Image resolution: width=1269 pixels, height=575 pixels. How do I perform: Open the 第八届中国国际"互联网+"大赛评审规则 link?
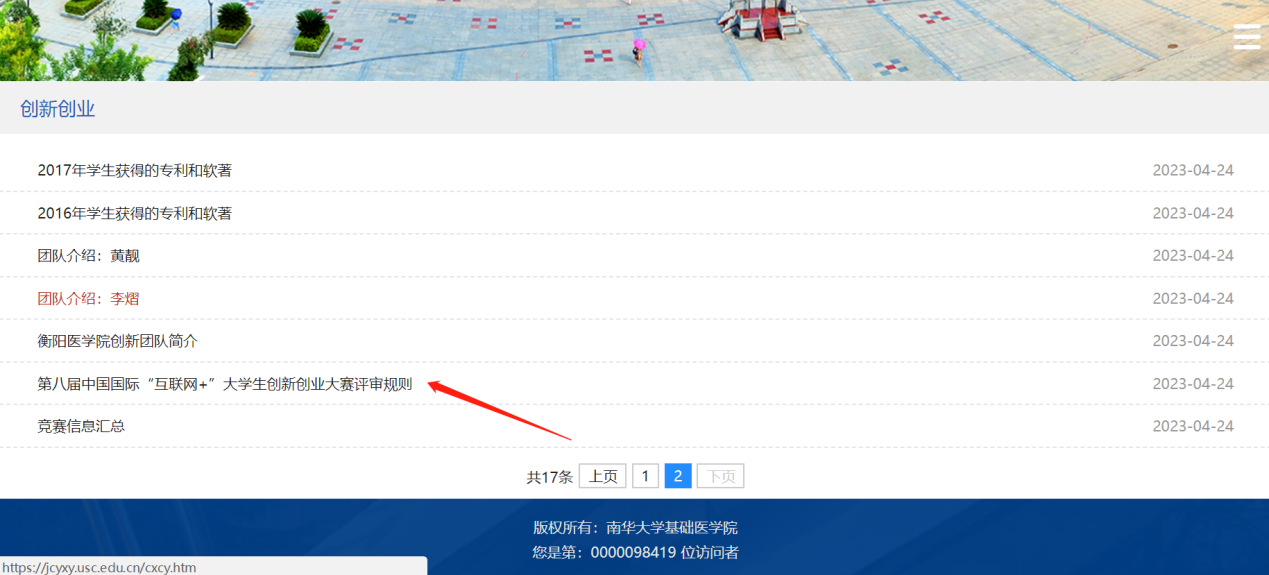(x=225, y=384)
